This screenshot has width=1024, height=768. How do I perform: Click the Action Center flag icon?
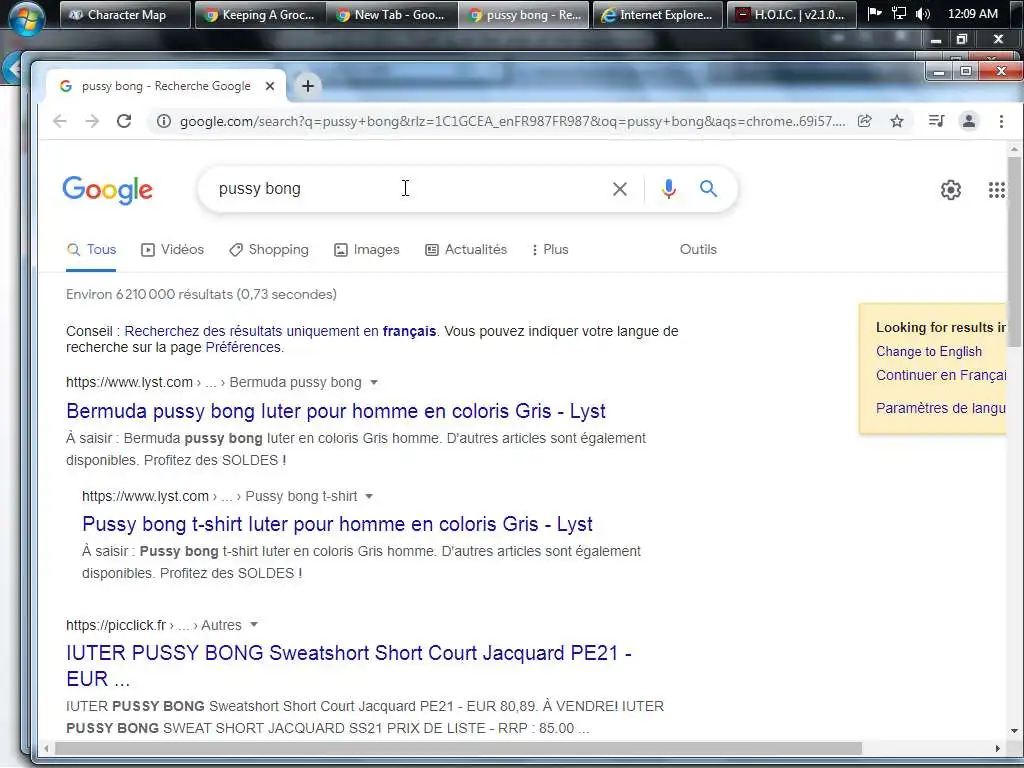click(x=875, y=14)
